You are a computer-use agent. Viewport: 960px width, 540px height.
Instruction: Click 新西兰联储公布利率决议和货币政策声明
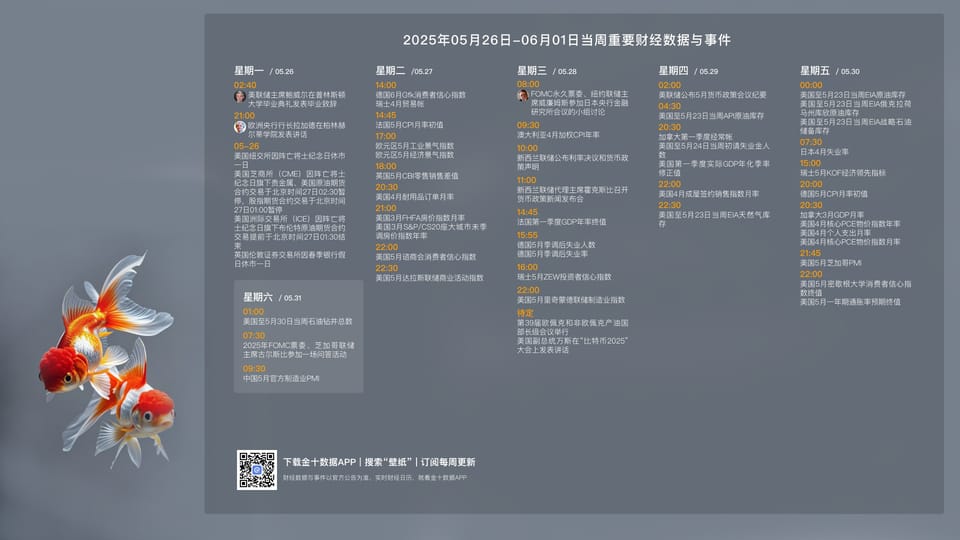tap(572, 162)
